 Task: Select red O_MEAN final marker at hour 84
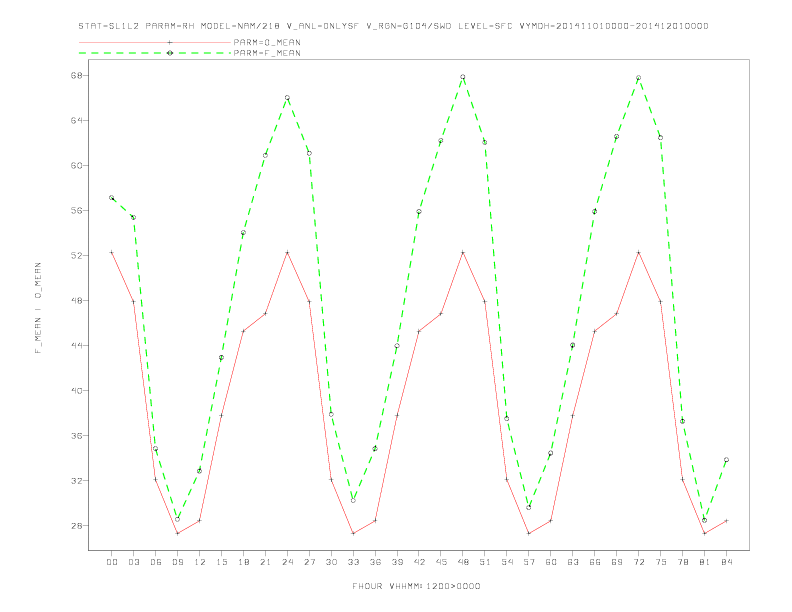tap(726, 521)
